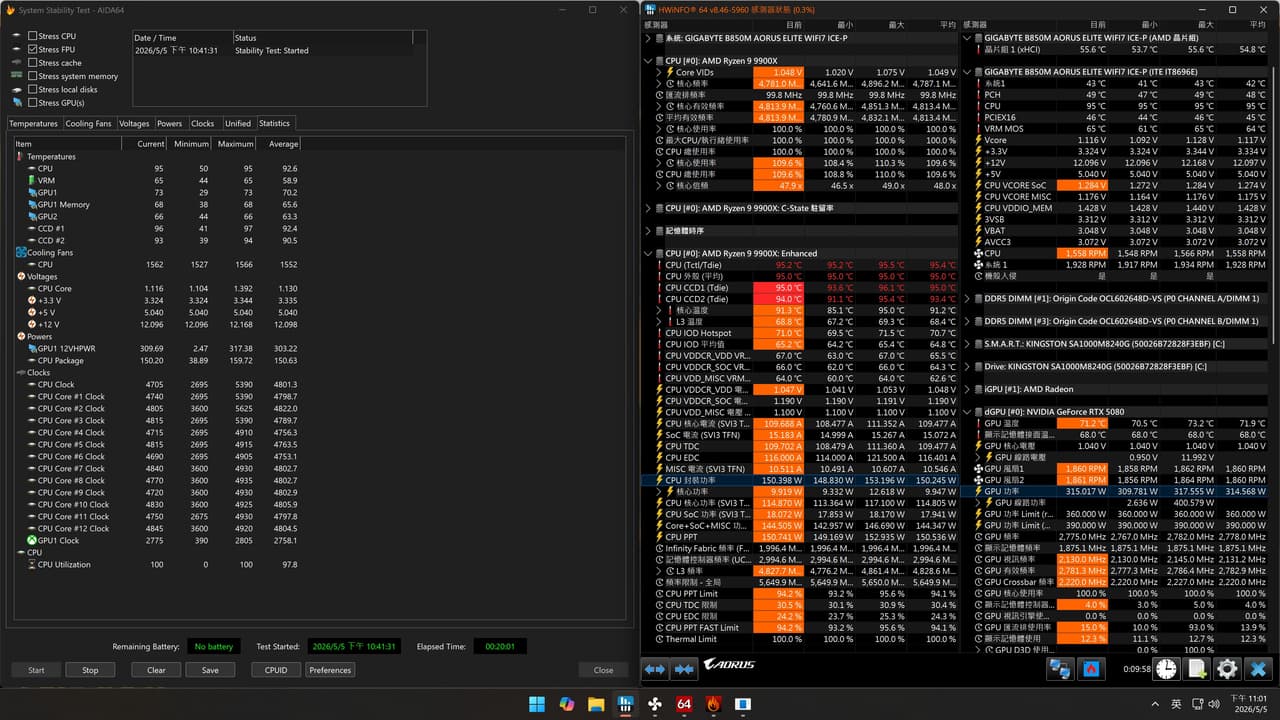Open the Powers tab

pyautogui.click(x=170, y=124)
